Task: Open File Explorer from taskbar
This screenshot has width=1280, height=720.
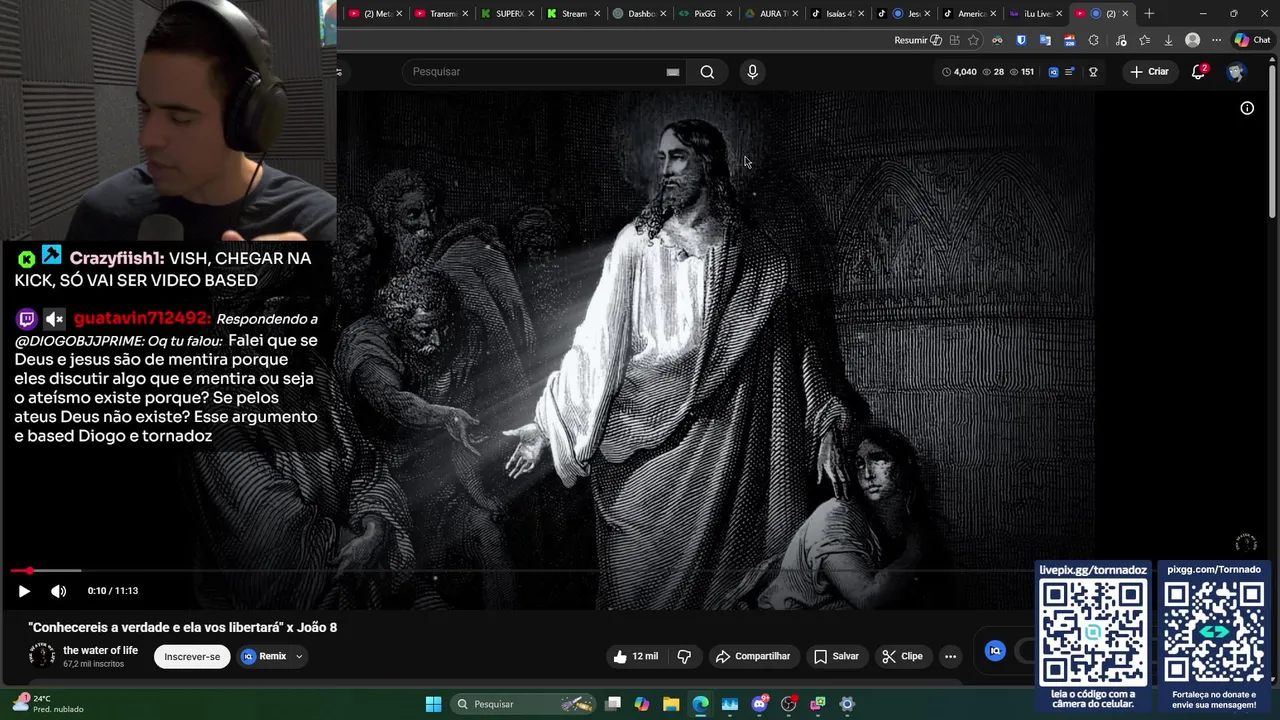Action: click(671, 704)
